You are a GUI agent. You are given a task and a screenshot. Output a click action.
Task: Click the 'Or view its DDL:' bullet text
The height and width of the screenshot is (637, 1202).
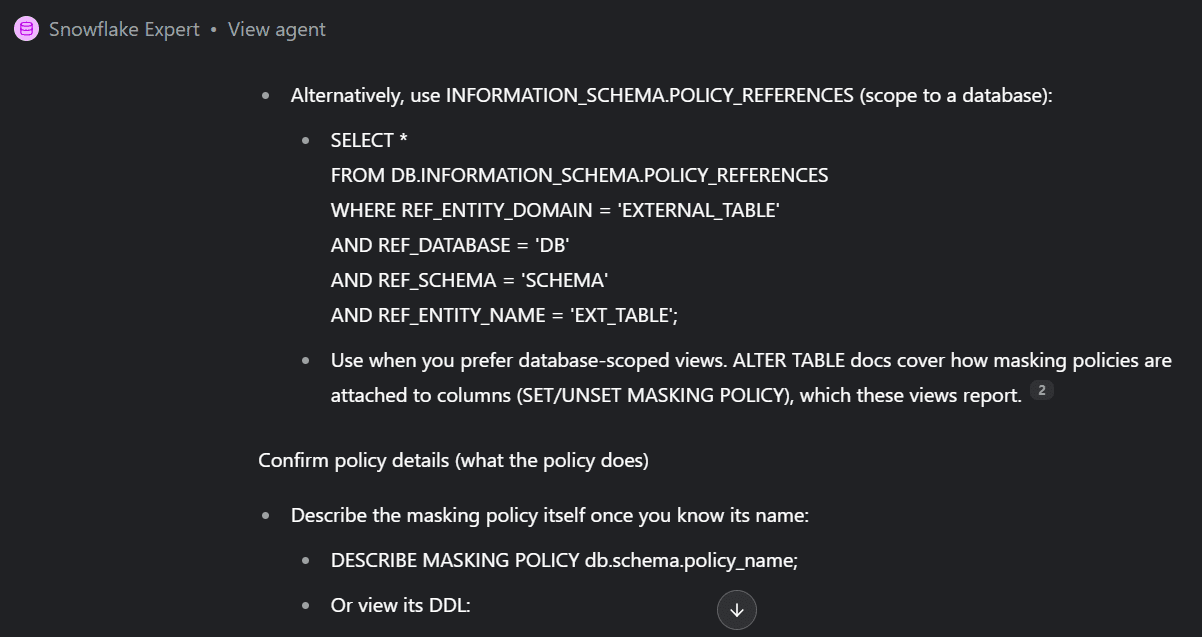(x=400, y=605)
